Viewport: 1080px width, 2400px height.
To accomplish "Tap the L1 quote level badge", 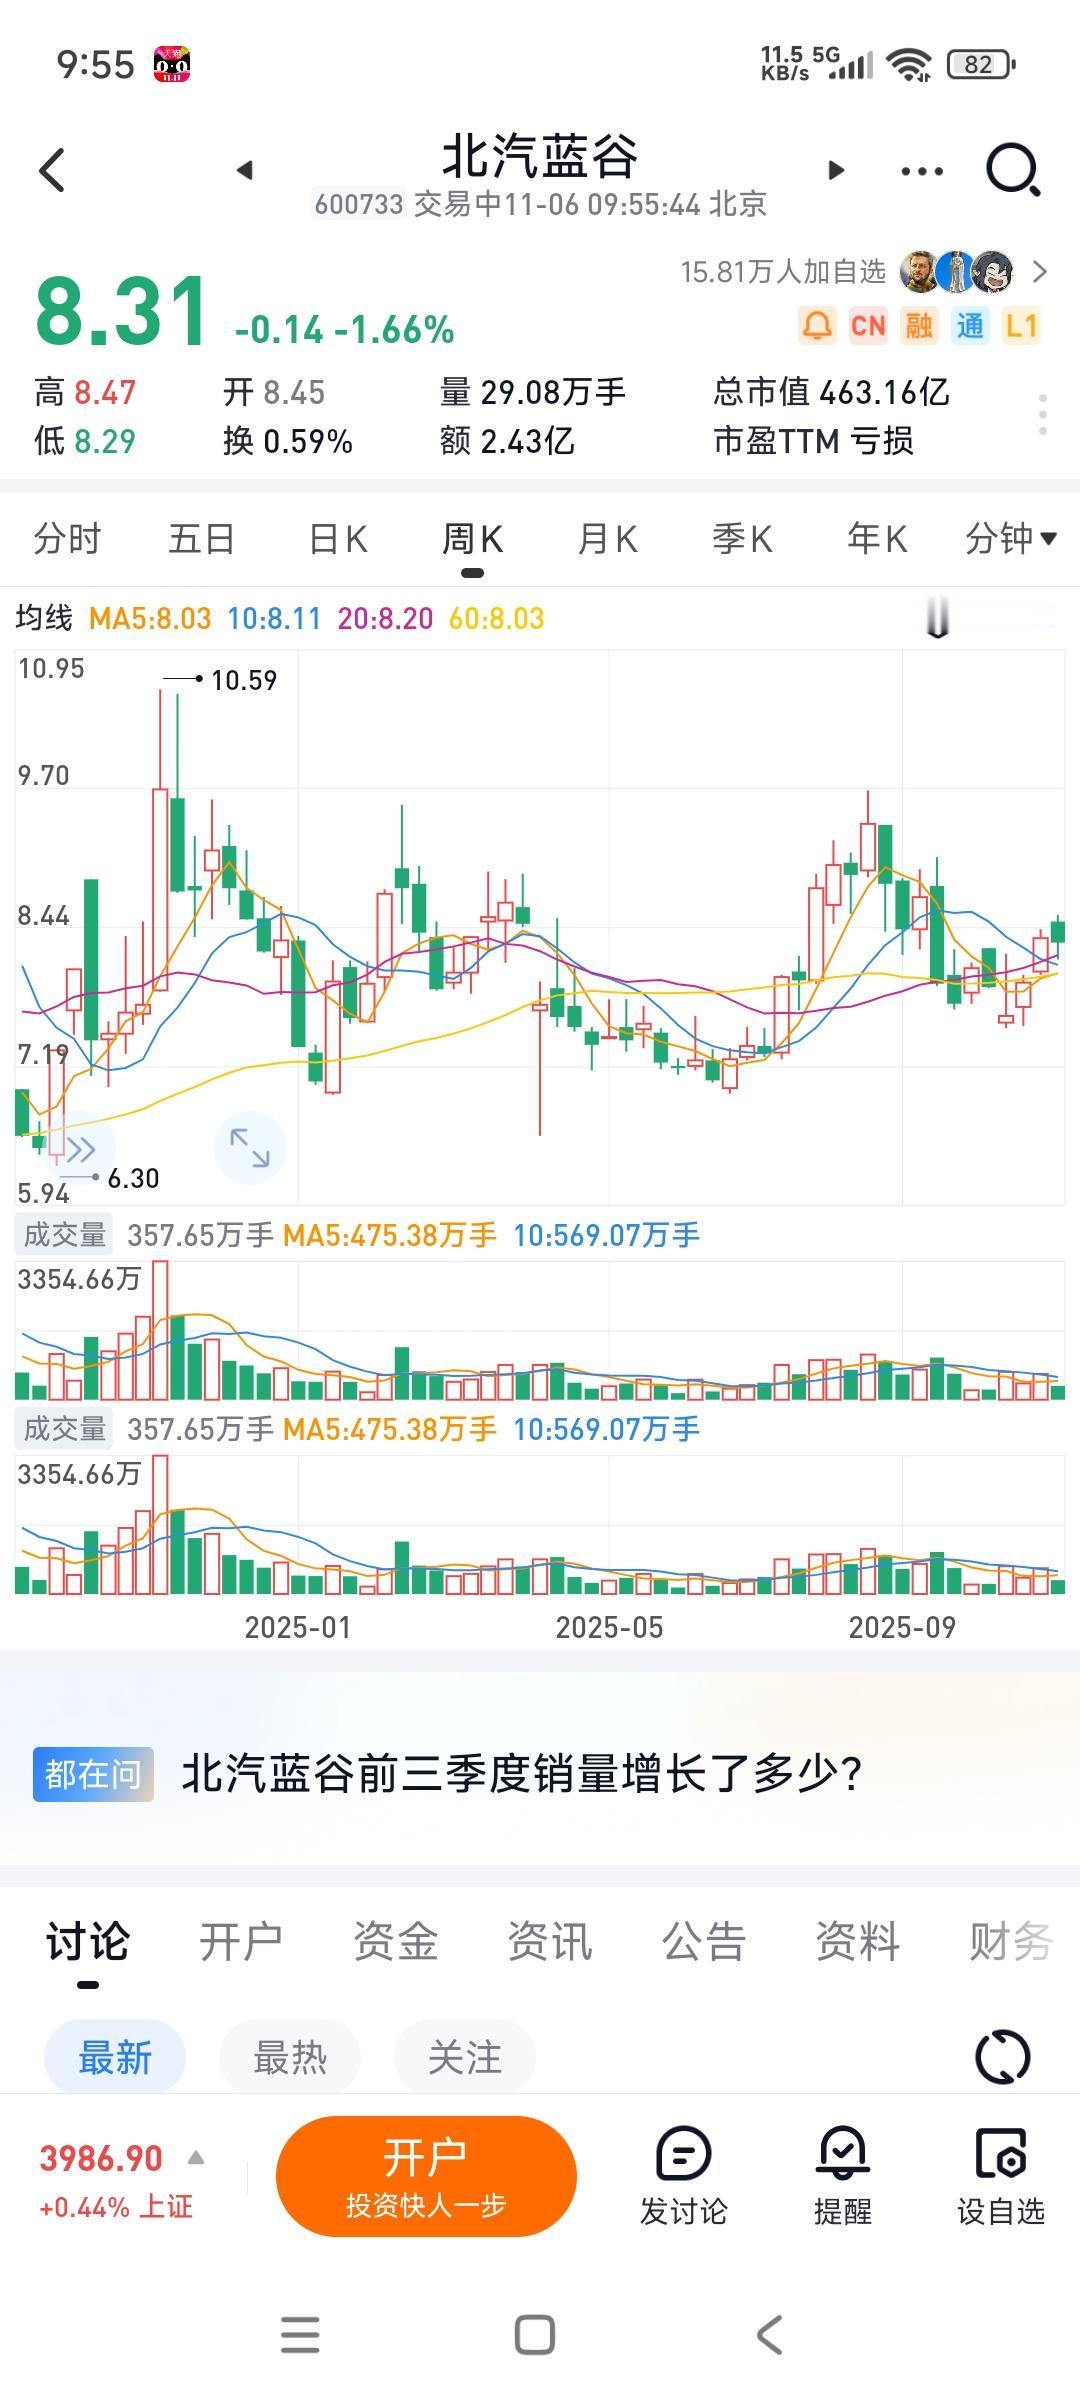I will coord(1021,326).
